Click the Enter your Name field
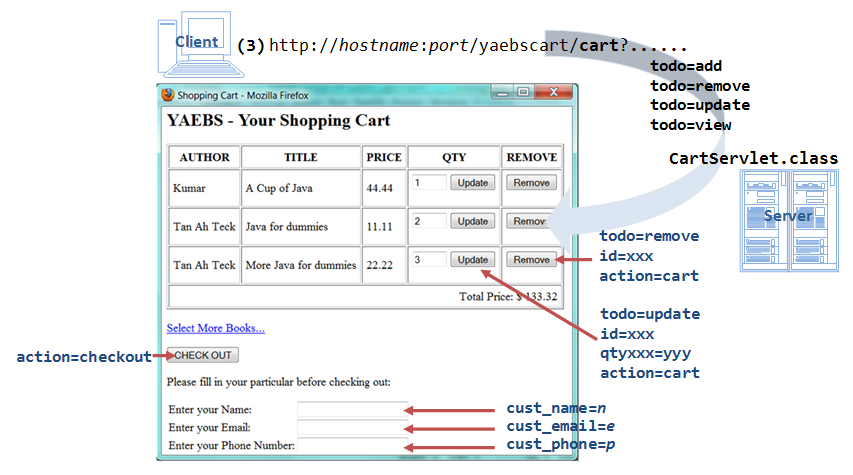Screen dimensions: 853x475 [352, 409]
